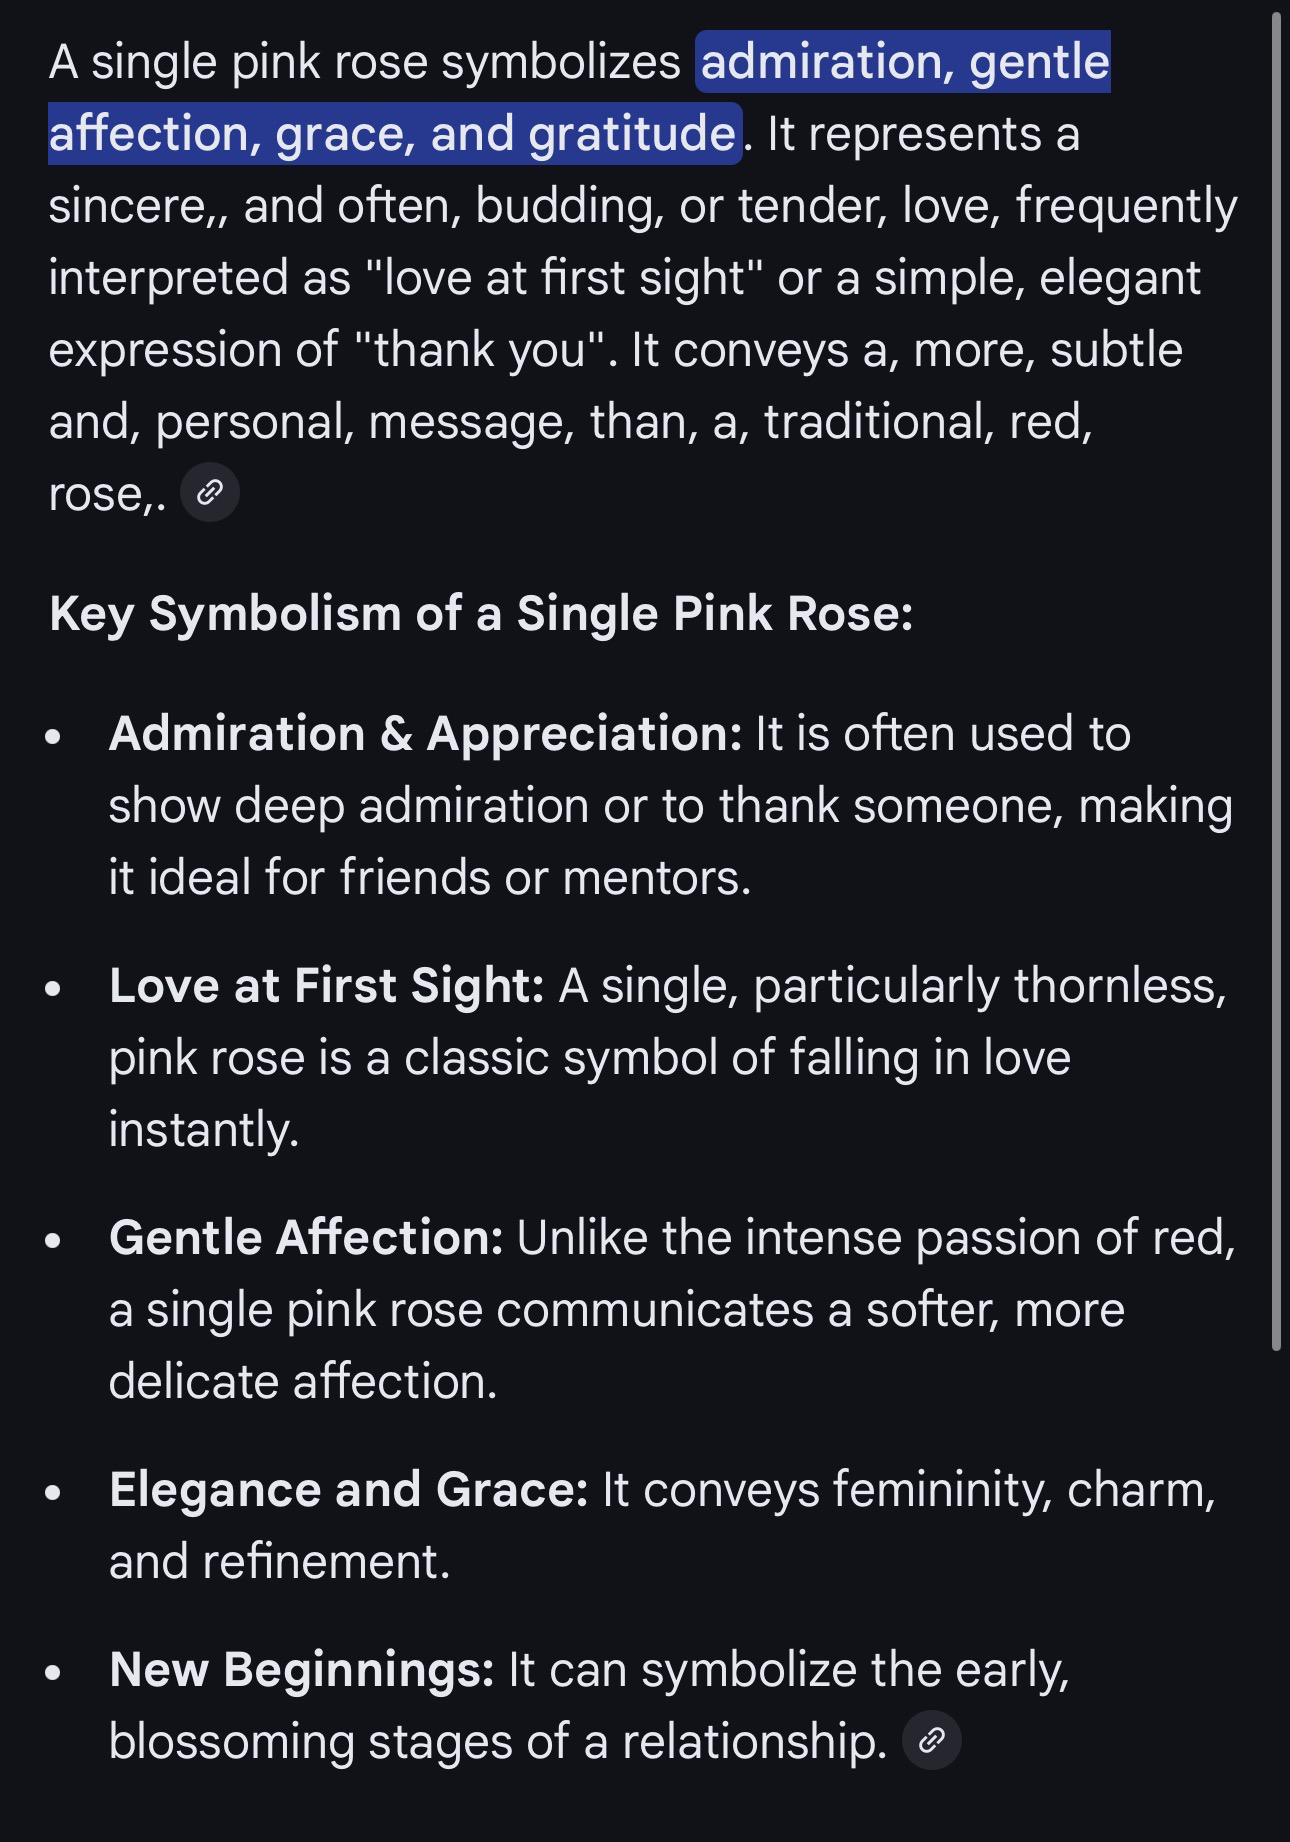Viewport: 1290px width, 1842px height.
Task: Click the bold "Love at First Sight:" label
Action: [x=326, y=986]
